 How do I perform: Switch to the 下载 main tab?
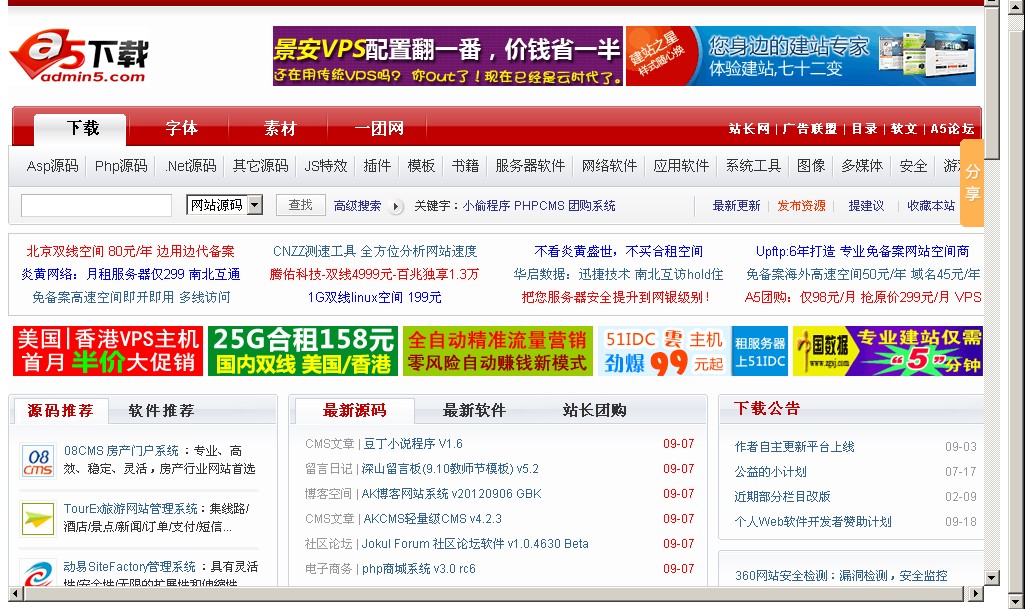(x=82, y=128)
